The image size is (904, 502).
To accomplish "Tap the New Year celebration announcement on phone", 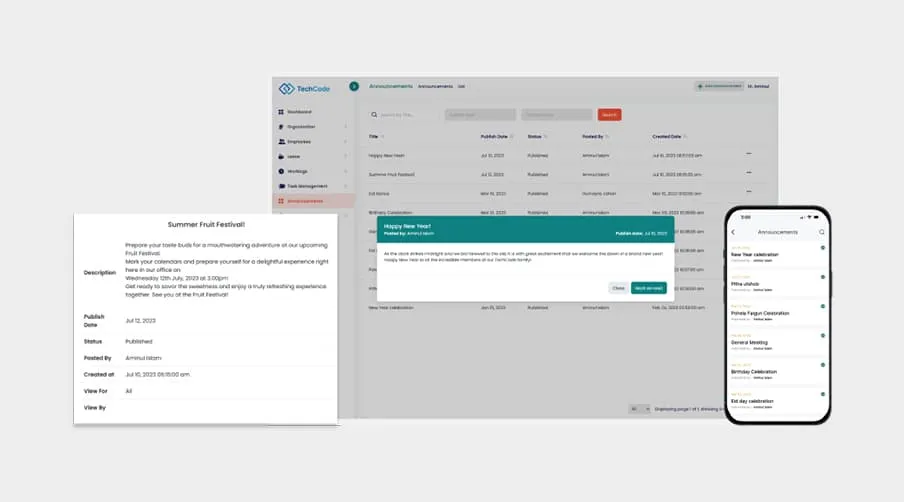I will click(777, 254).
